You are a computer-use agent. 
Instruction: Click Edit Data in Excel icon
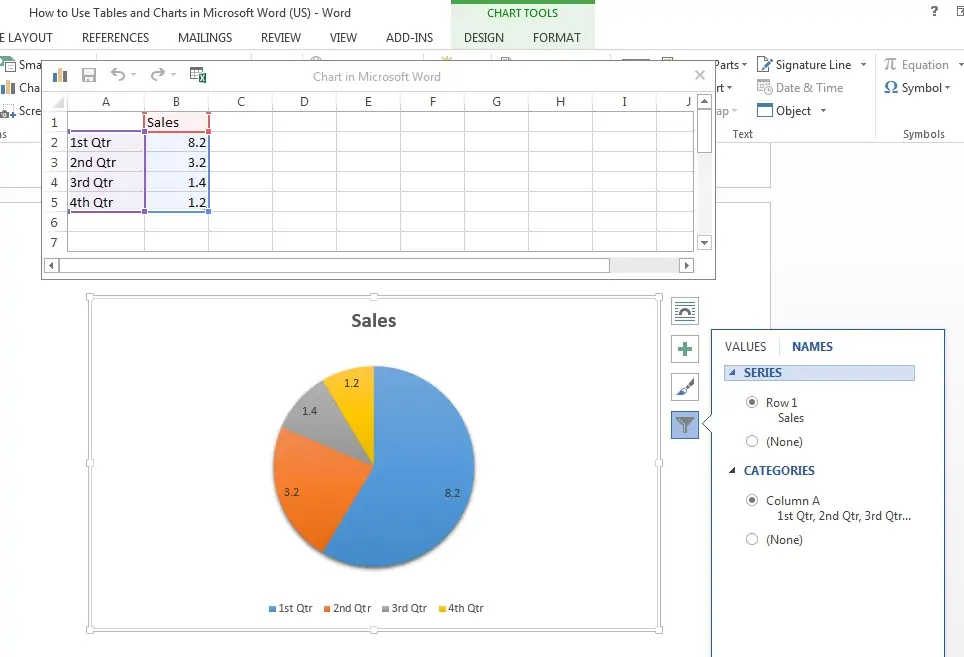198,75
